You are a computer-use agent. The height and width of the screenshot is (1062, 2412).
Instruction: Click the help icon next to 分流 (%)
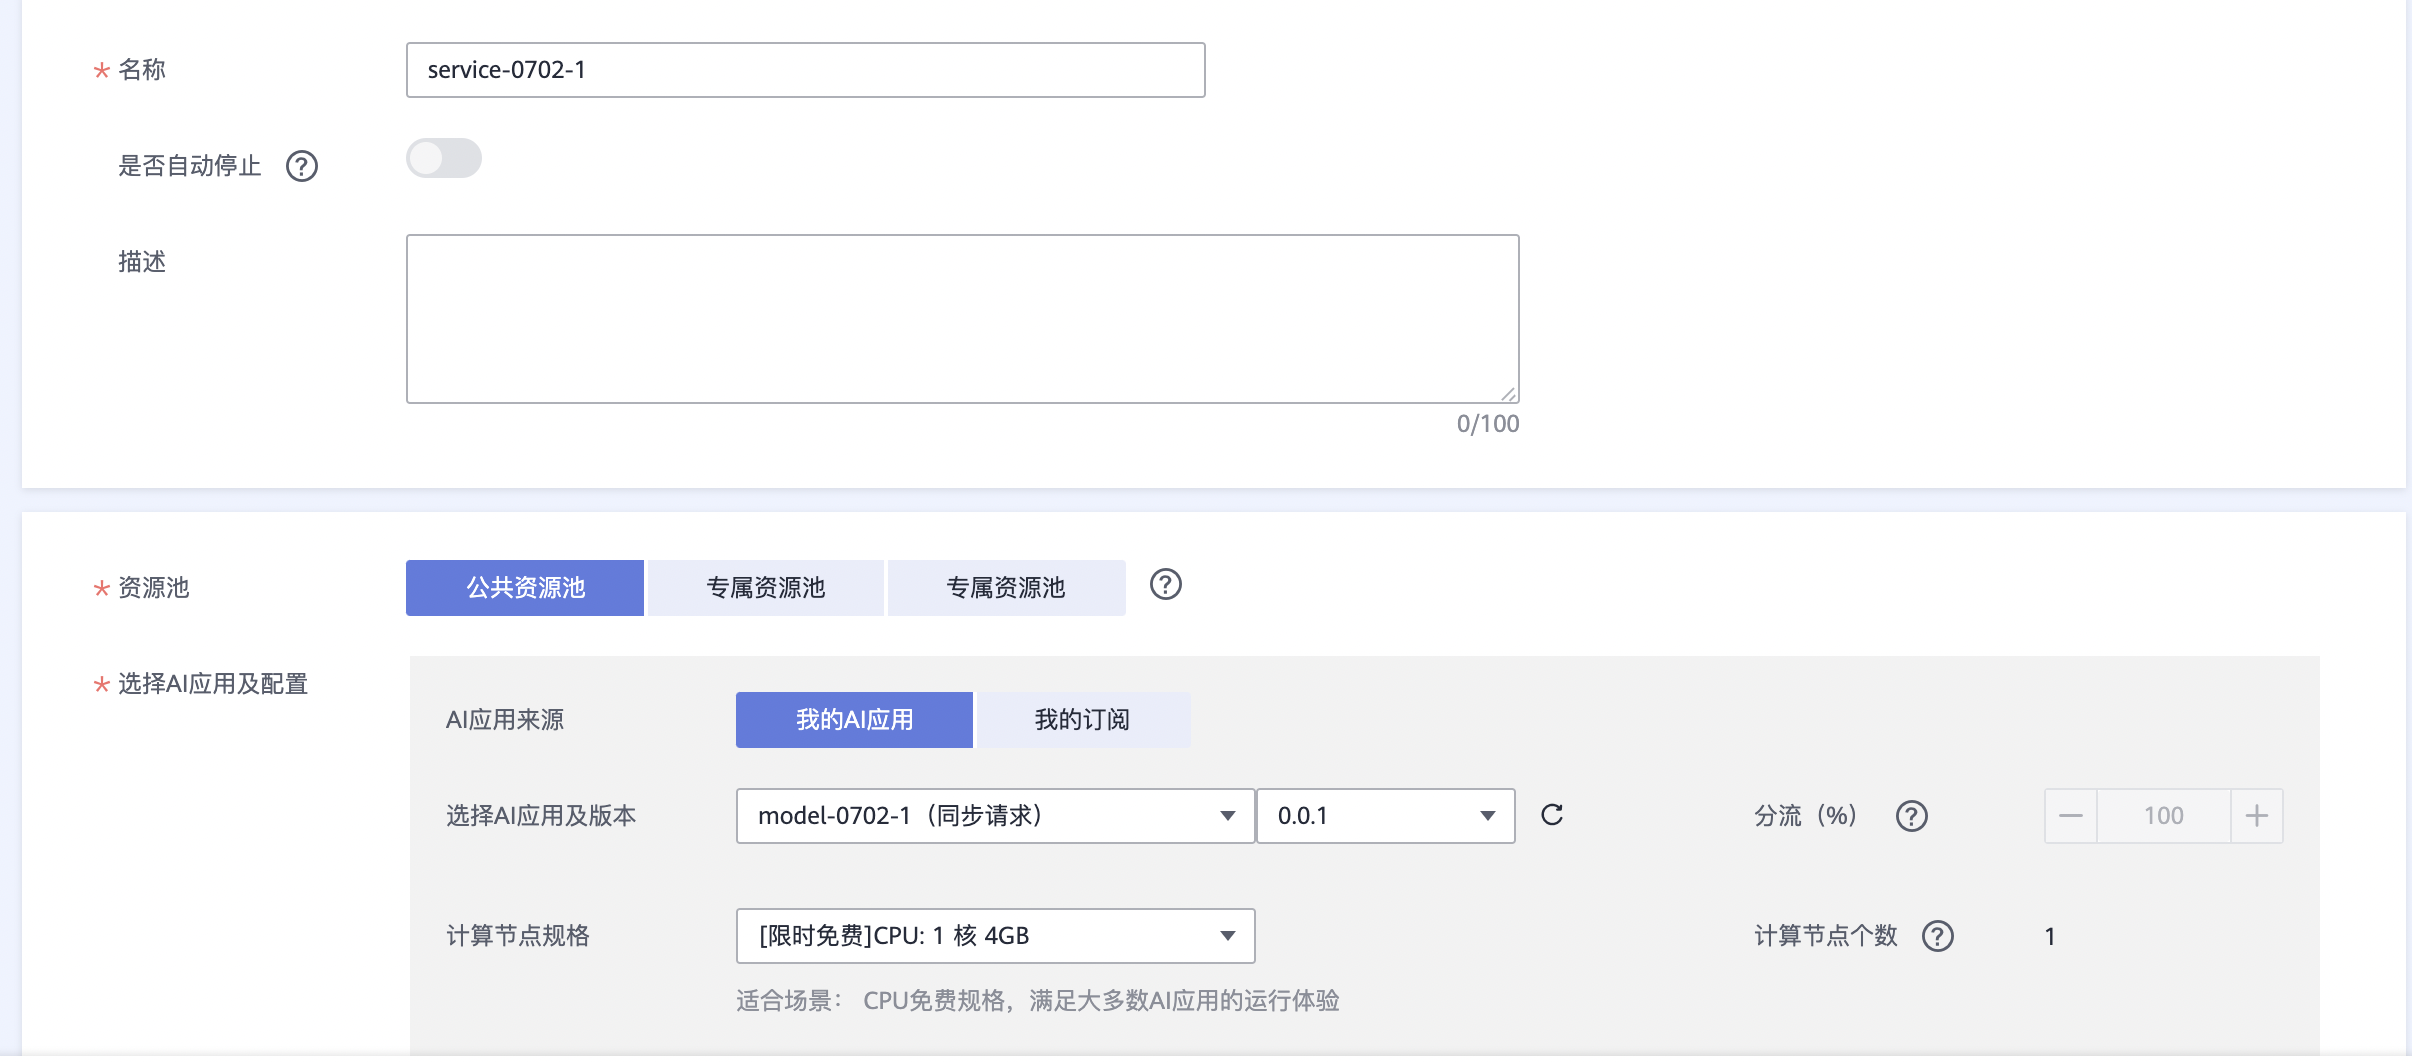click(1911, 816)
